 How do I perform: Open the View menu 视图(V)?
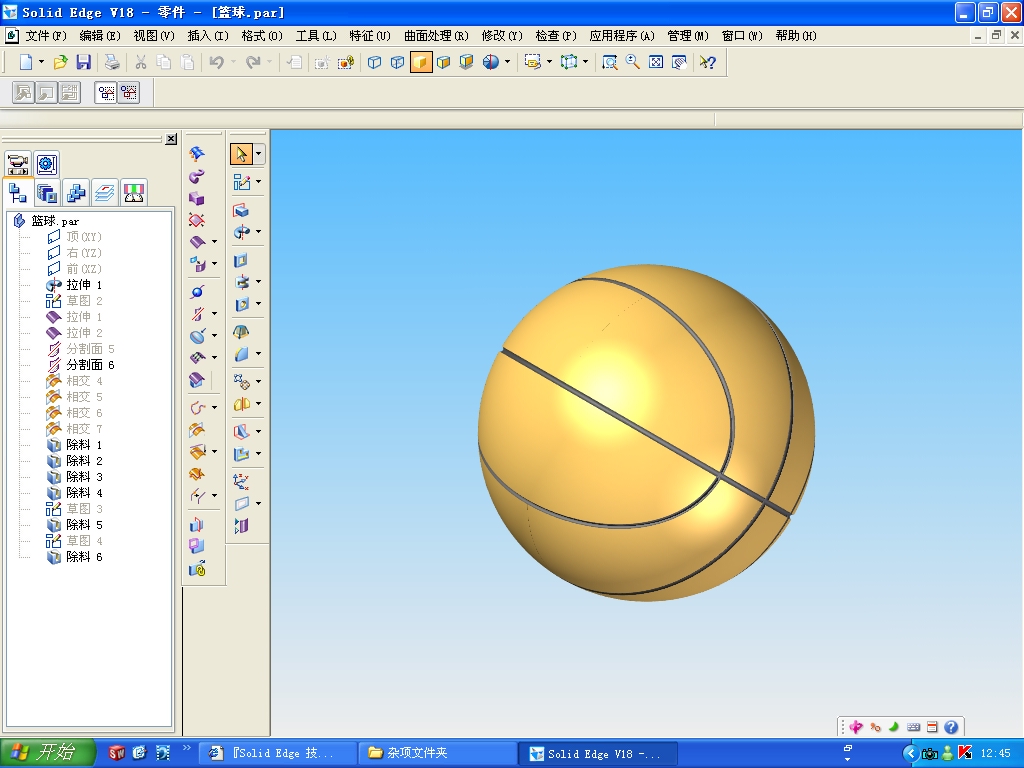pos(154,36)
